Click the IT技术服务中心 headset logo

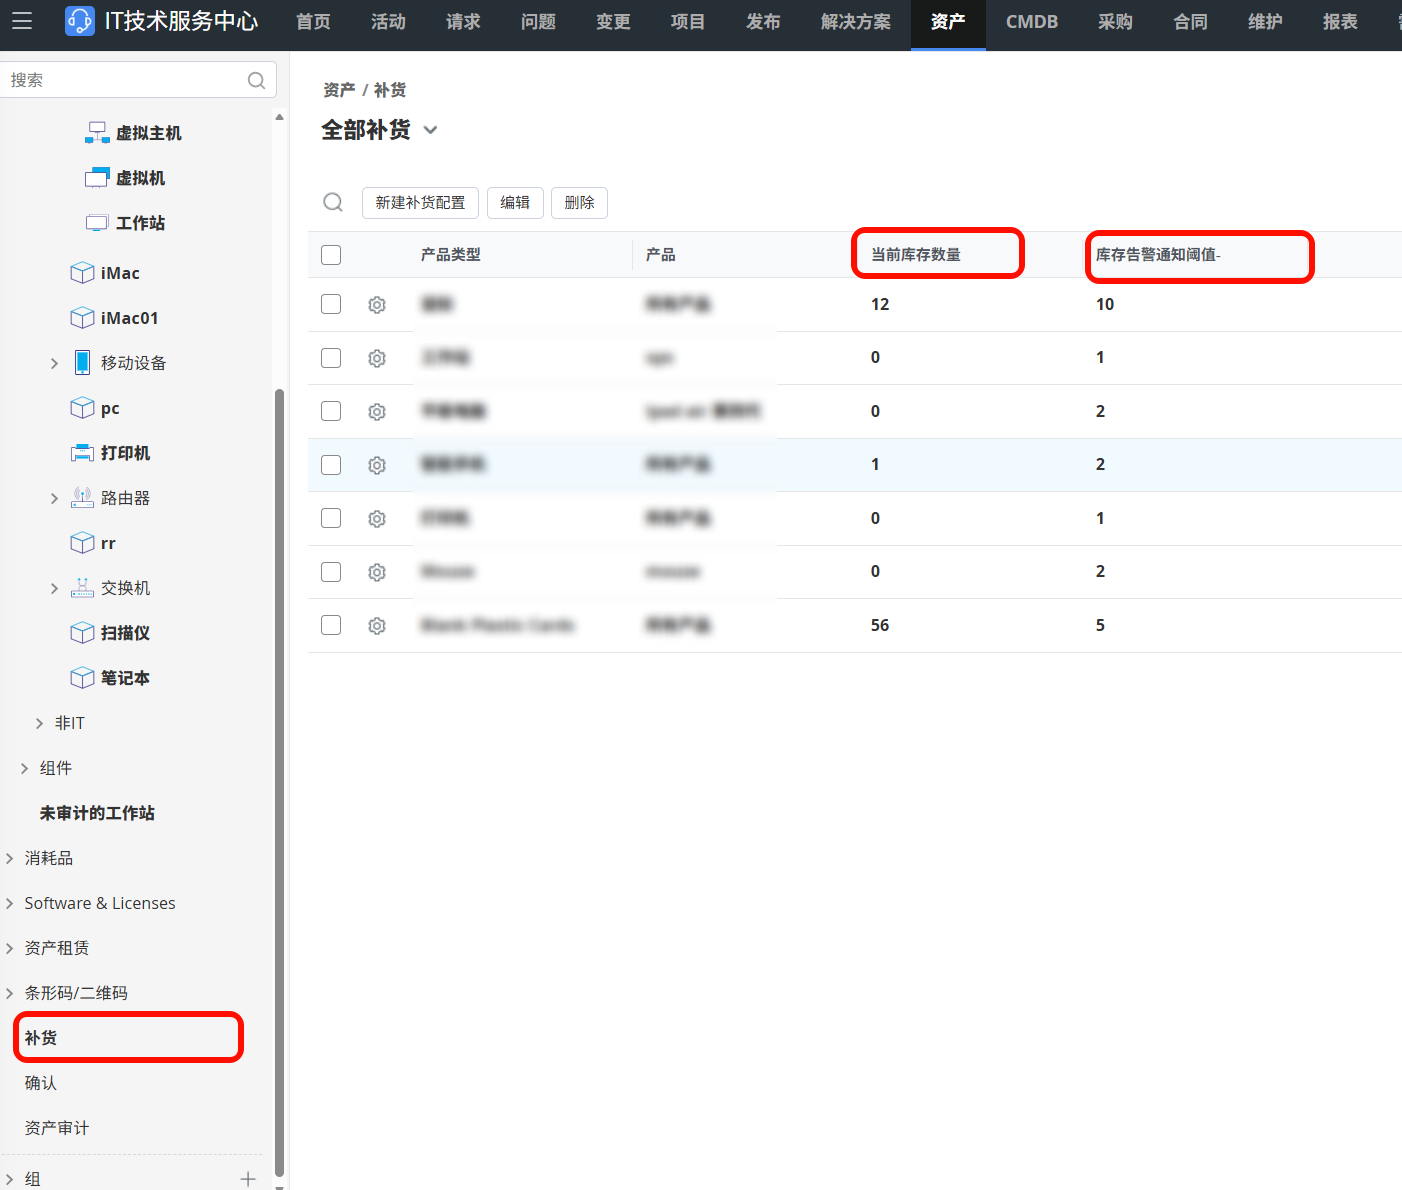(x=80, y=21)
